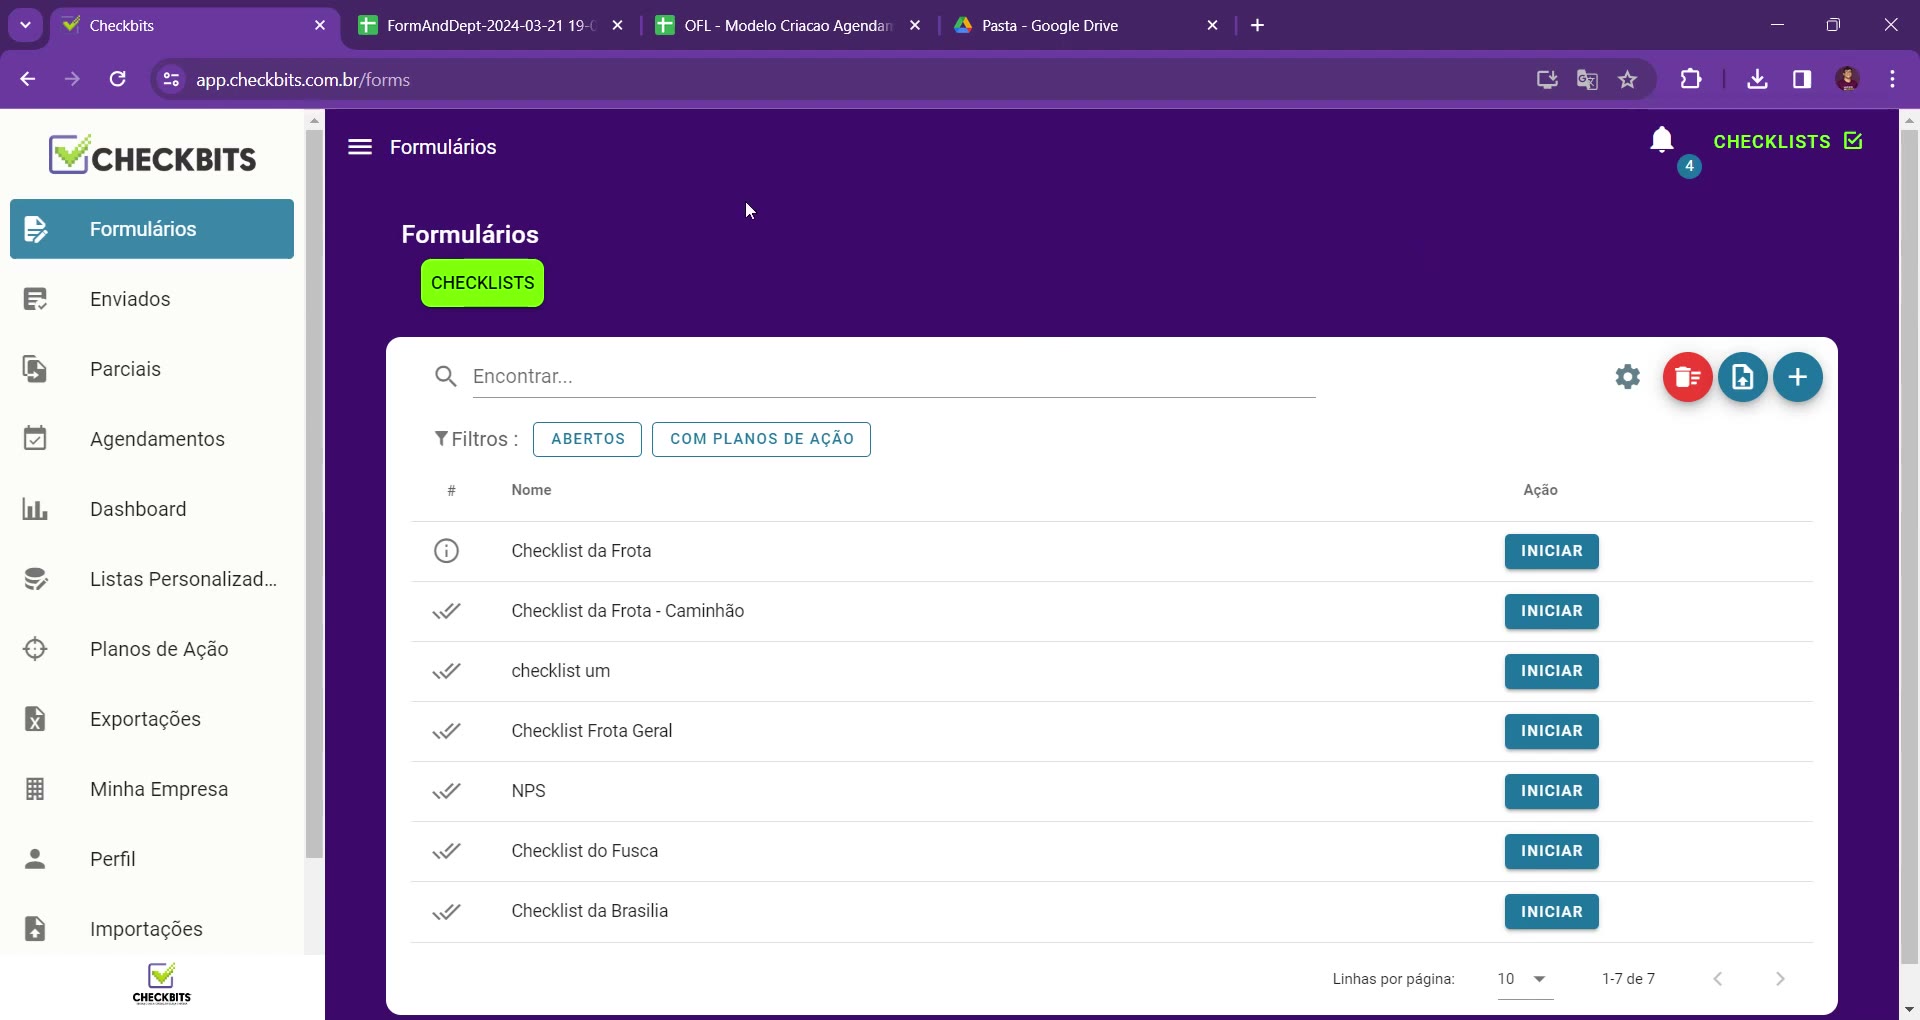
Task: Open Minha Empresa in the sidebar
Action: pyautogui.click(x=152, y=789)
